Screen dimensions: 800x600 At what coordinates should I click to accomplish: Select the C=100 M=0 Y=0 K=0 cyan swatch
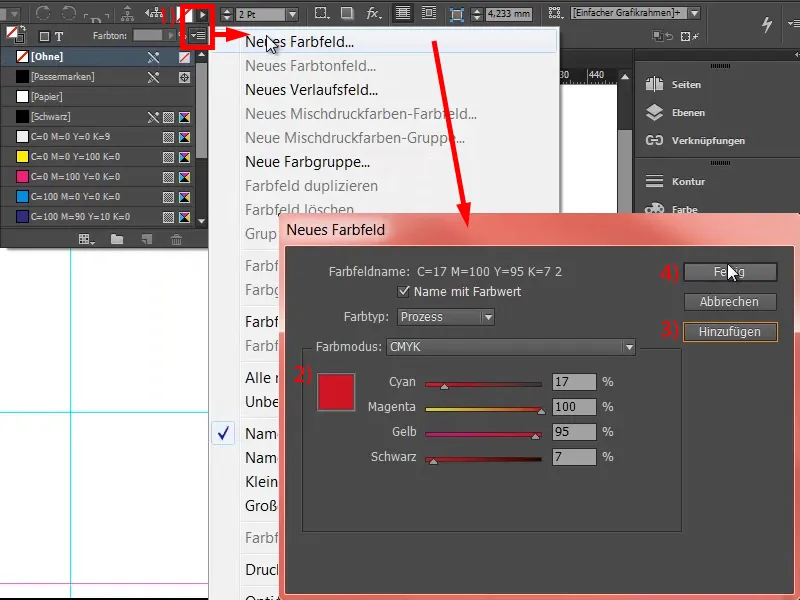(x=97, y=196)
